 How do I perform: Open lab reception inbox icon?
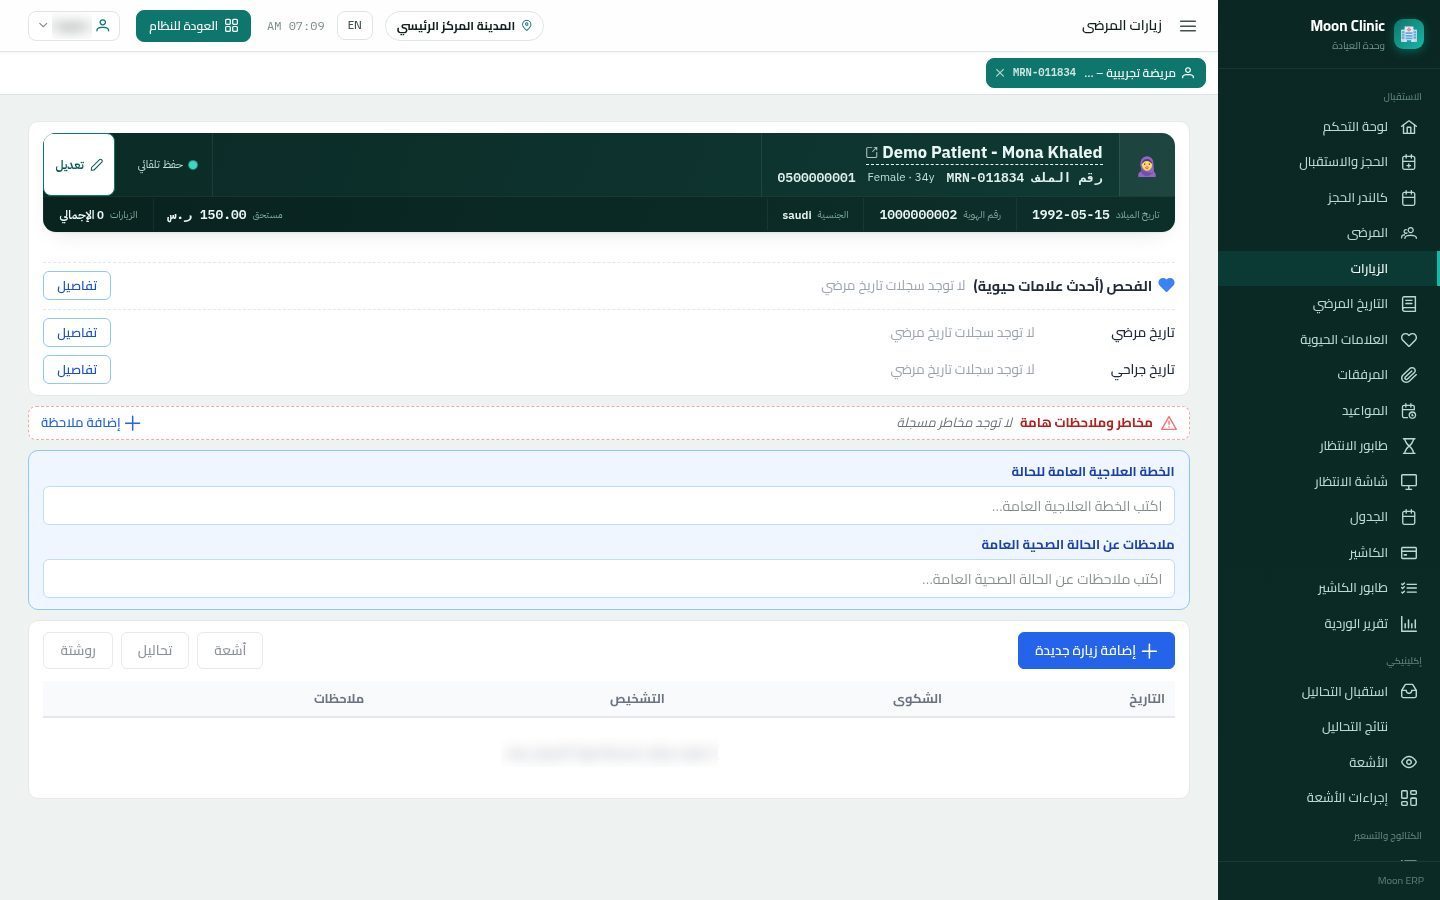tap(1409, 691)
